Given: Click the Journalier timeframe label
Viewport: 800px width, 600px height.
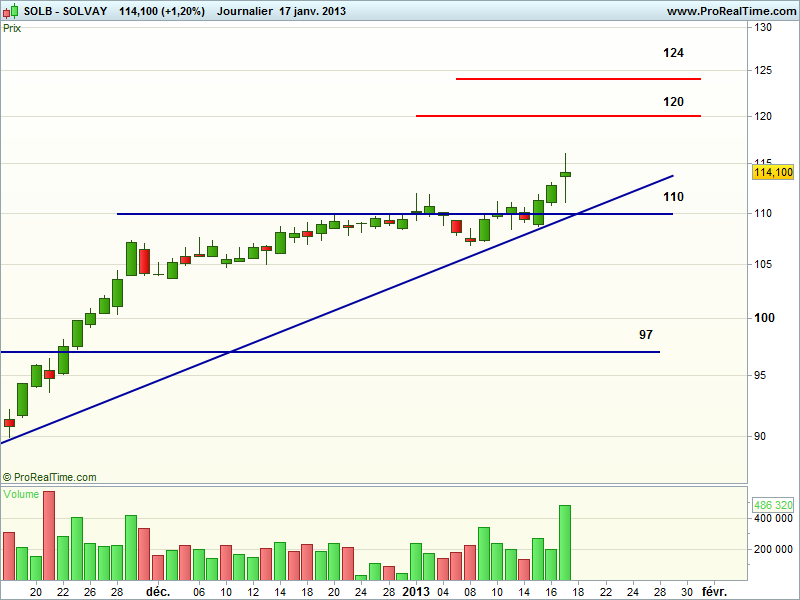Looking at the screenshot, I should (244, 10).
